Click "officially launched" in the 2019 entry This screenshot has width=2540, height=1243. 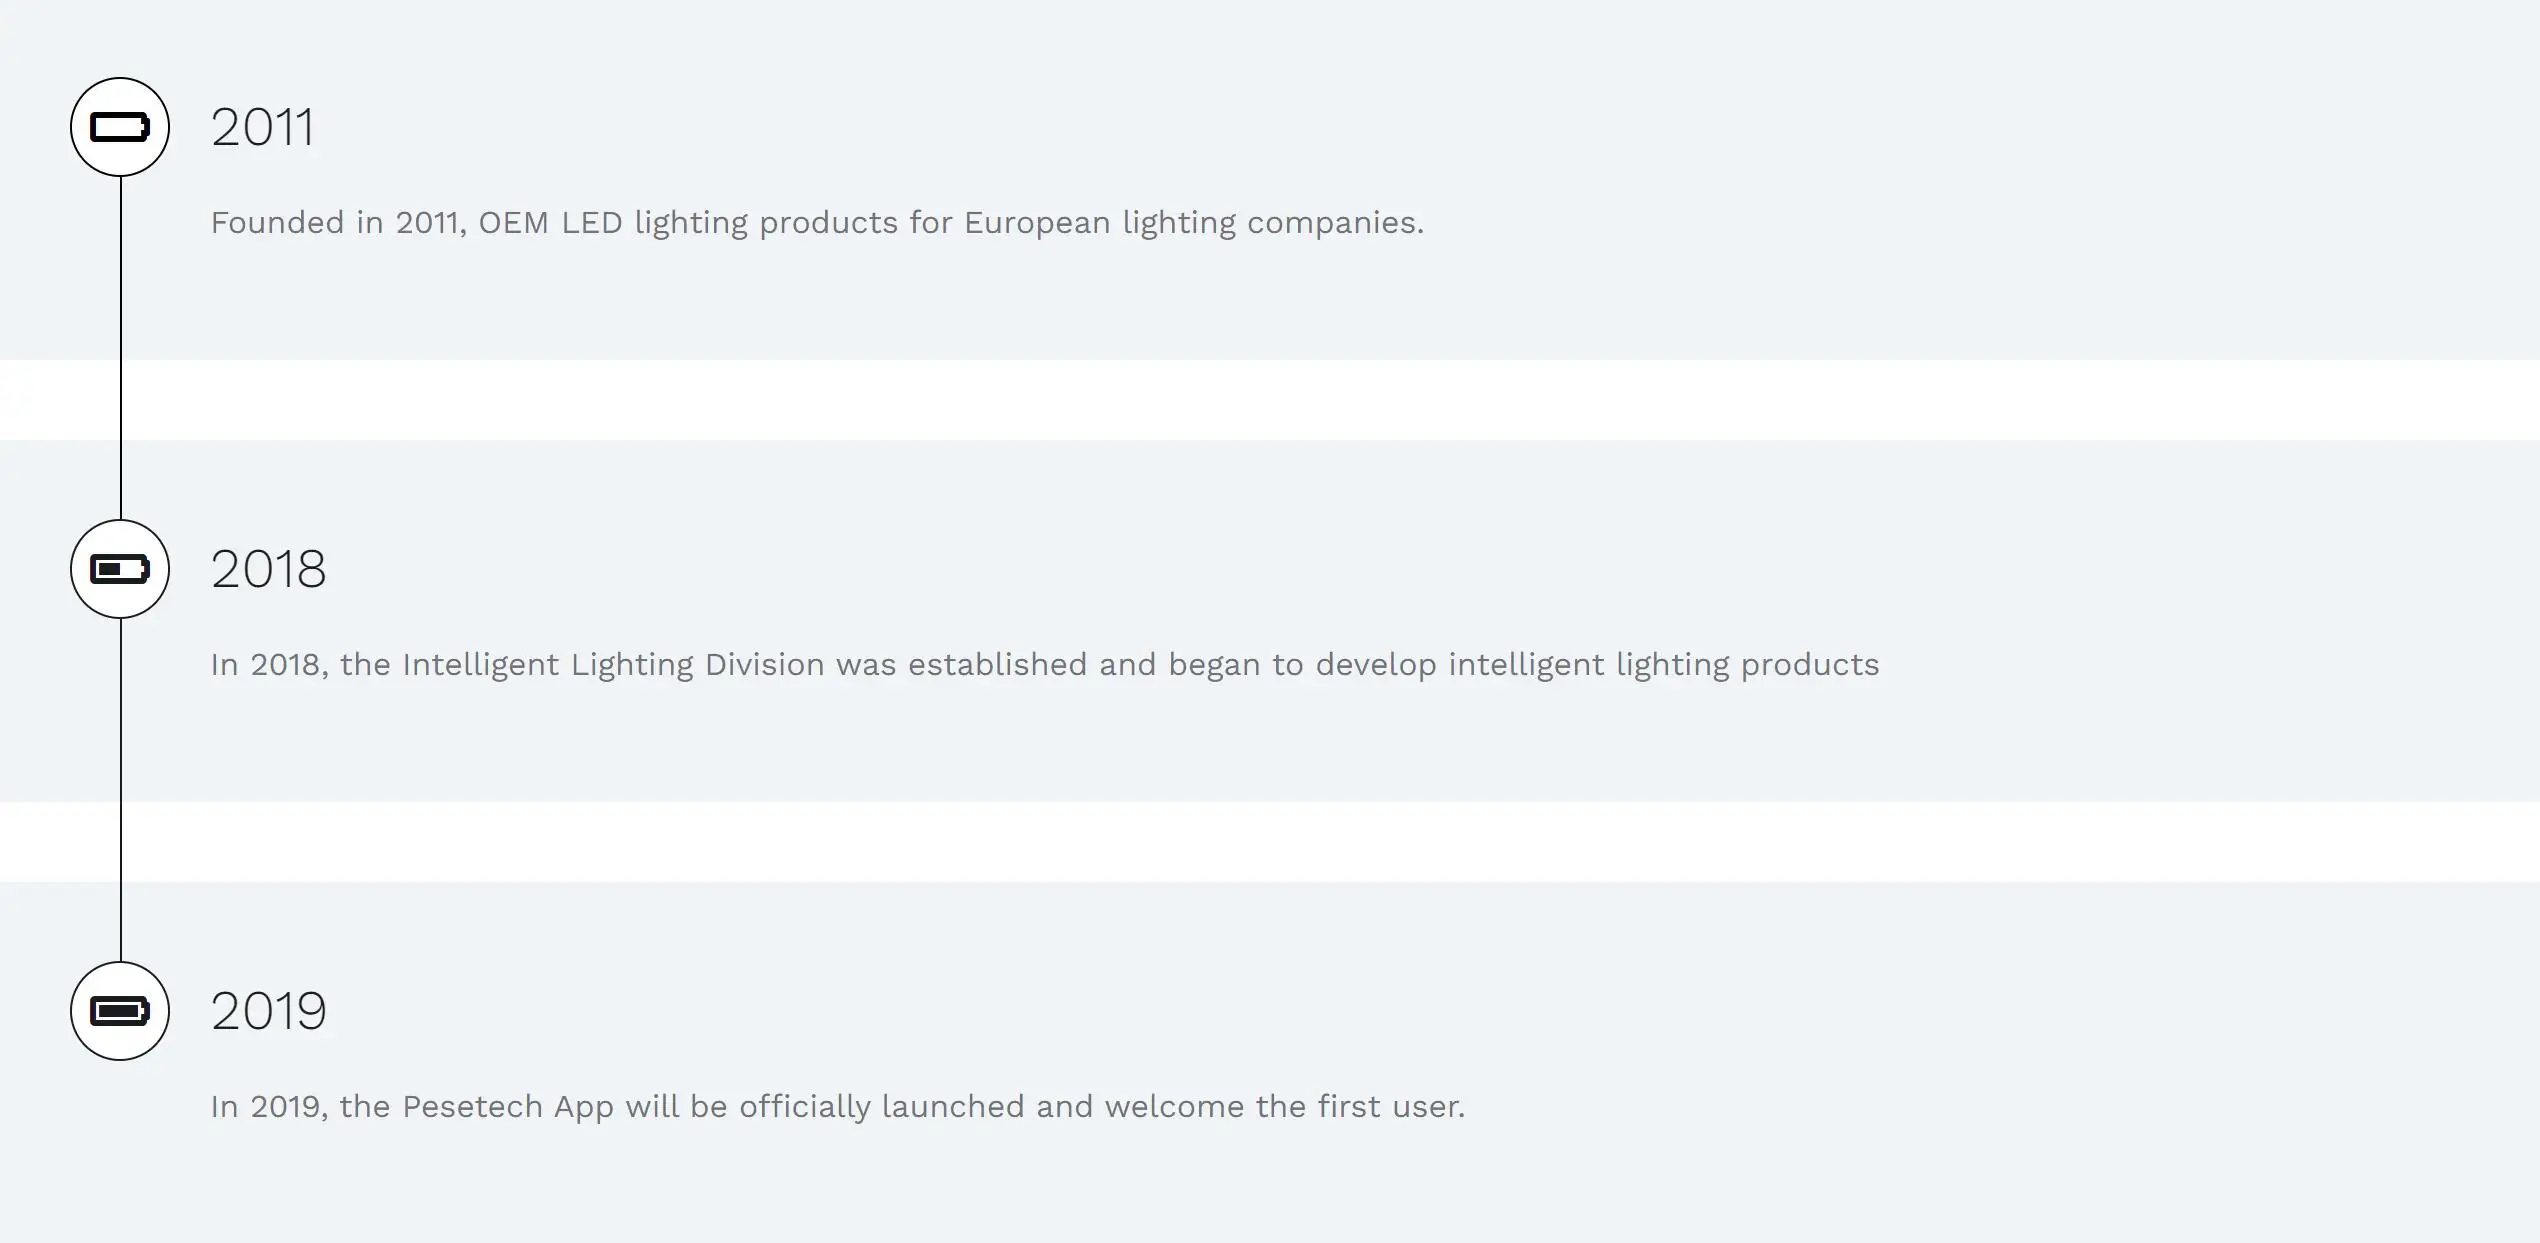click(x=882, y=1107)
